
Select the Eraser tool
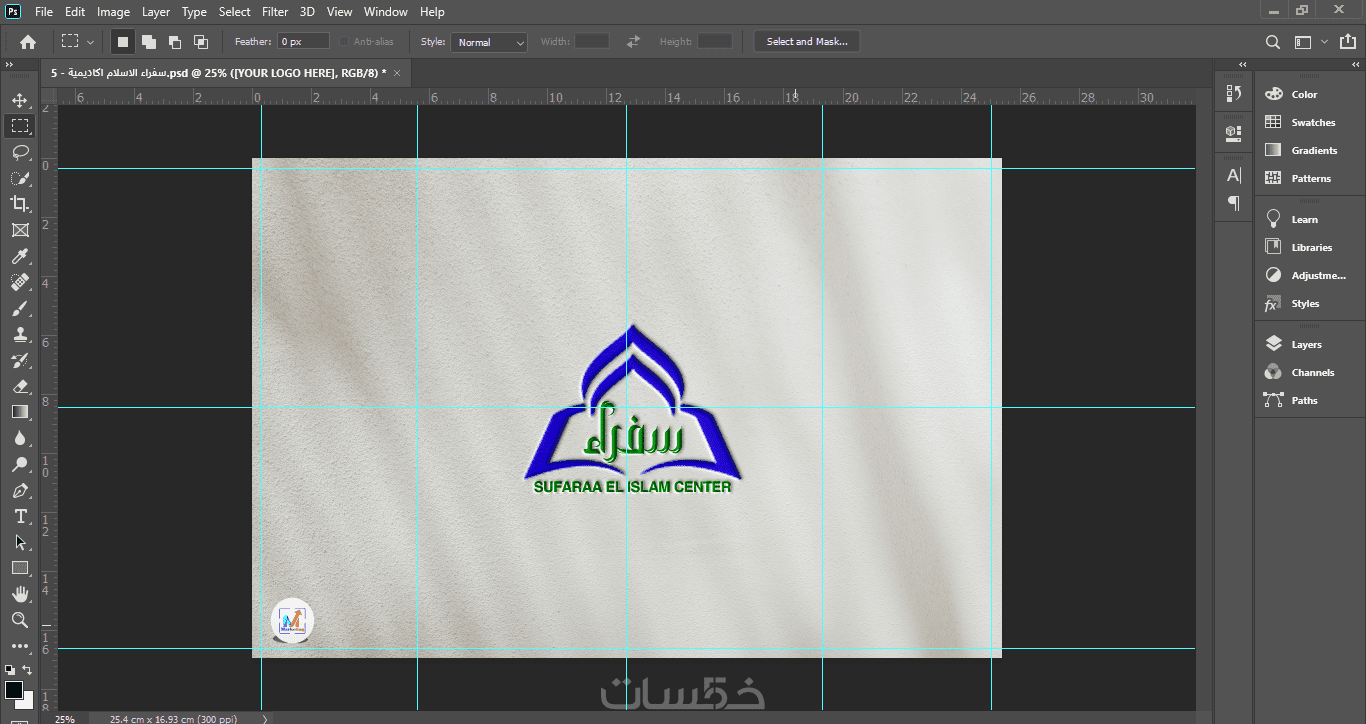click(x=20, y=386)
